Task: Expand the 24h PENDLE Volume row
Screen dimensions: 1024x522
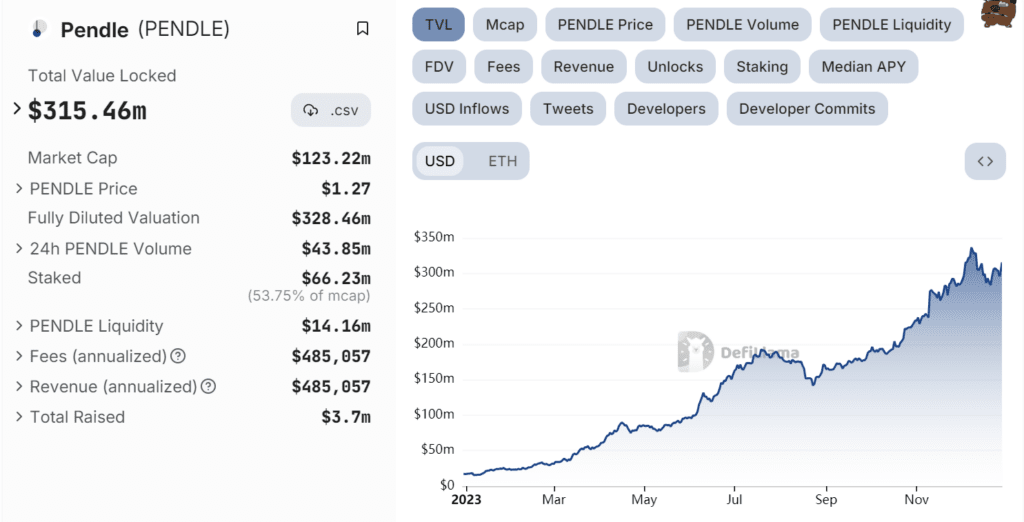Action: pyautogui.click(x=20, y=248)
